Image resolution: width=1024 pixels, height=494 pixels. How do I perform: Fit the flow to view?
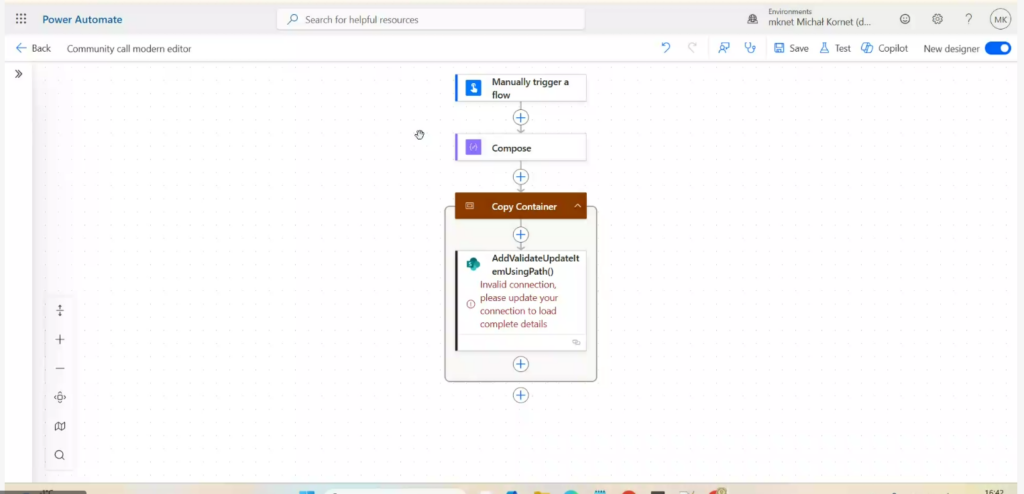(x=60, y=397)
